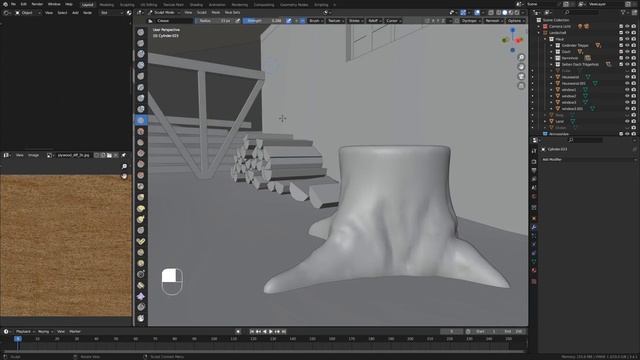Select the Clay sculpt brush
This screenshot has height=360, width=640.
tap(141, 54)
